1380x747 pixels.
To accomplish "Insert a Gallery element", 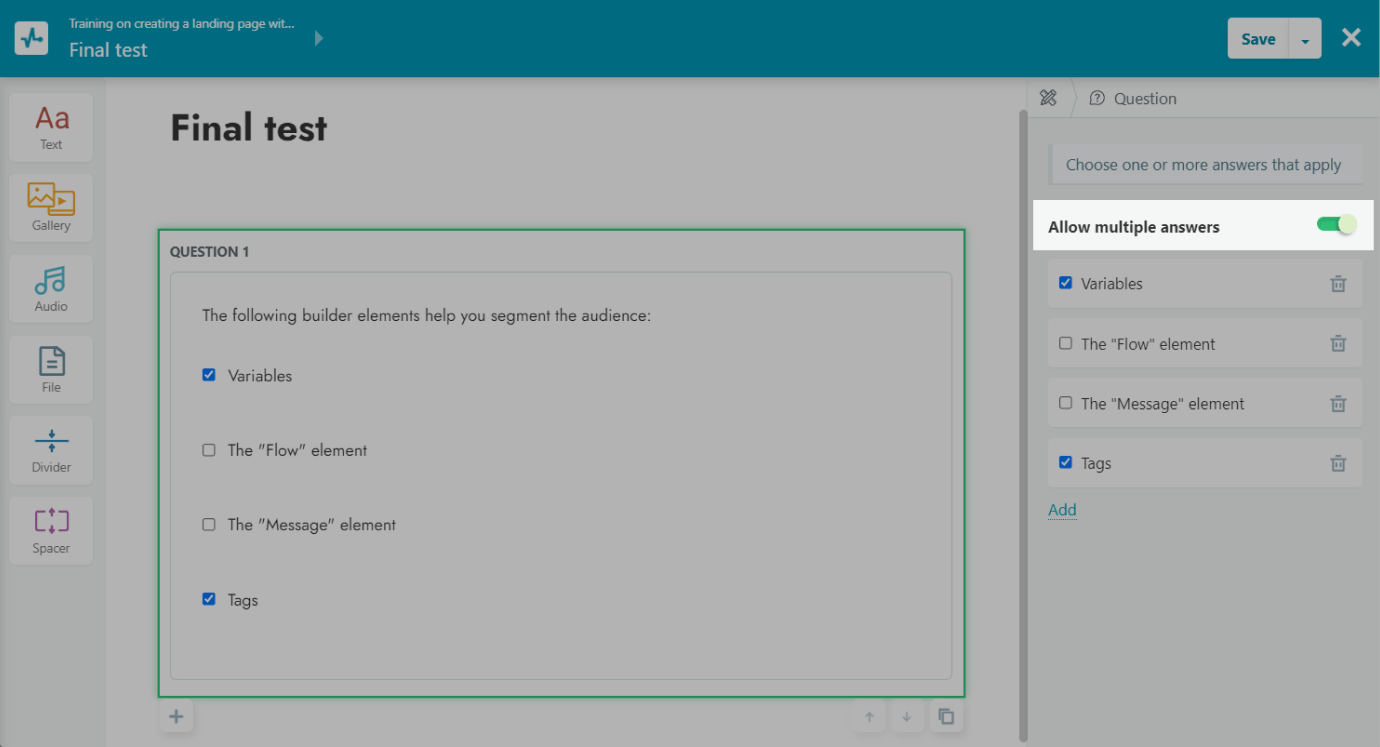I will pyautogui.click(x=51, y=207).
